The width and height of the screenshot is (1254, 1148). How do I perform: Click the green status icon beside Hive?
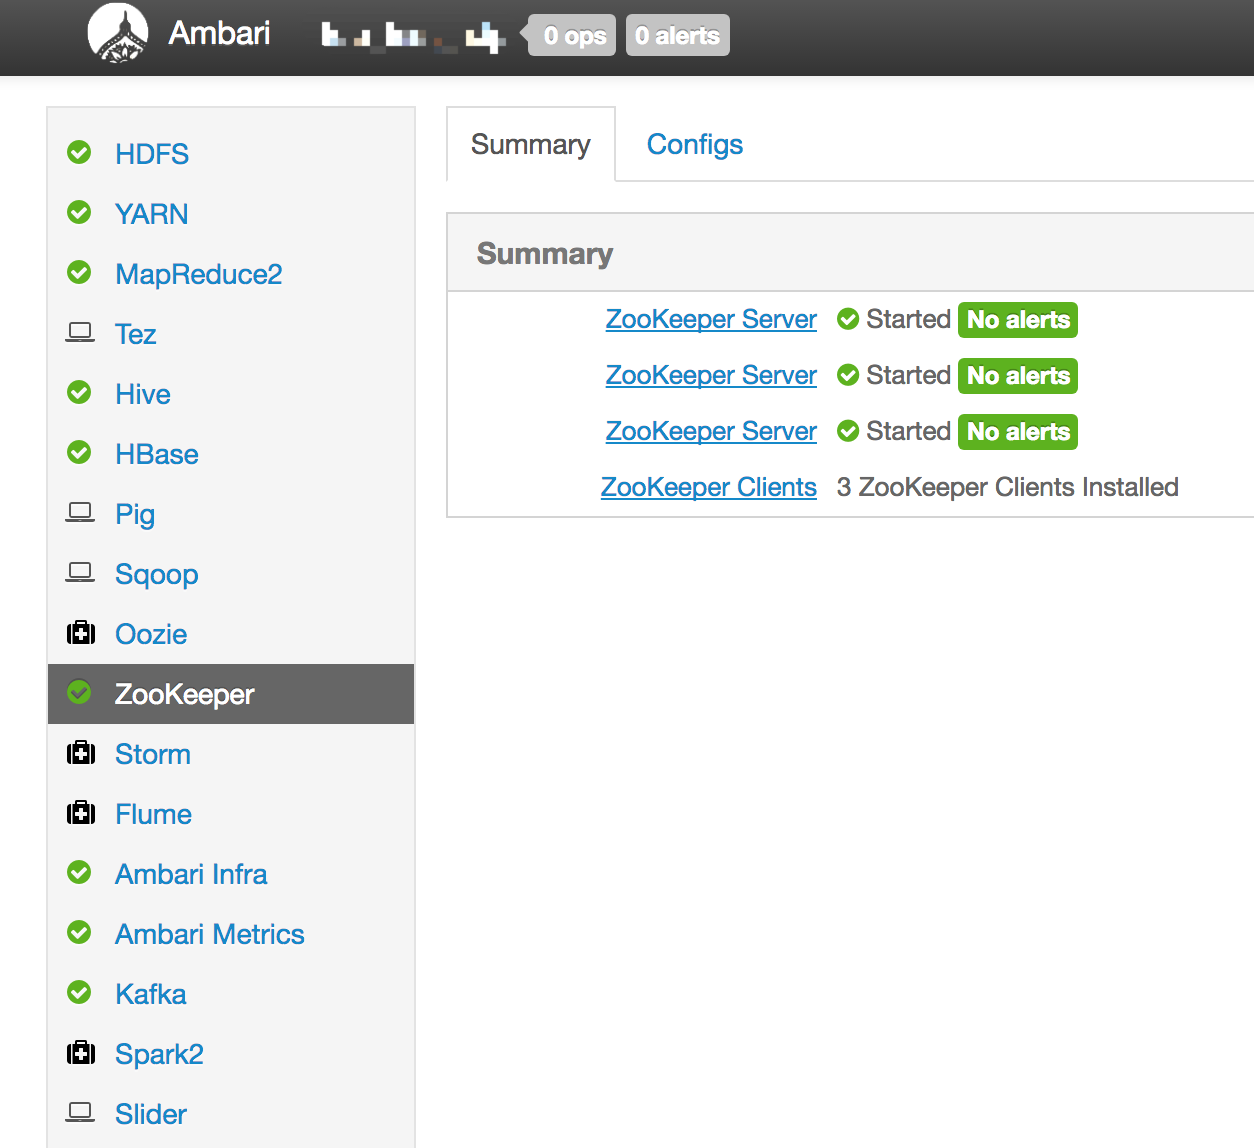[79, 392]
